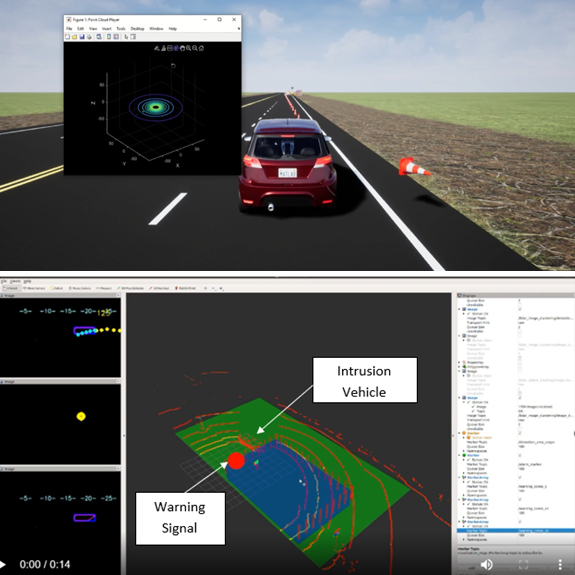Click the Save Figure icon in MATLAB toolbar
This screenshot has height=575, width=575.
click(82, 37)
